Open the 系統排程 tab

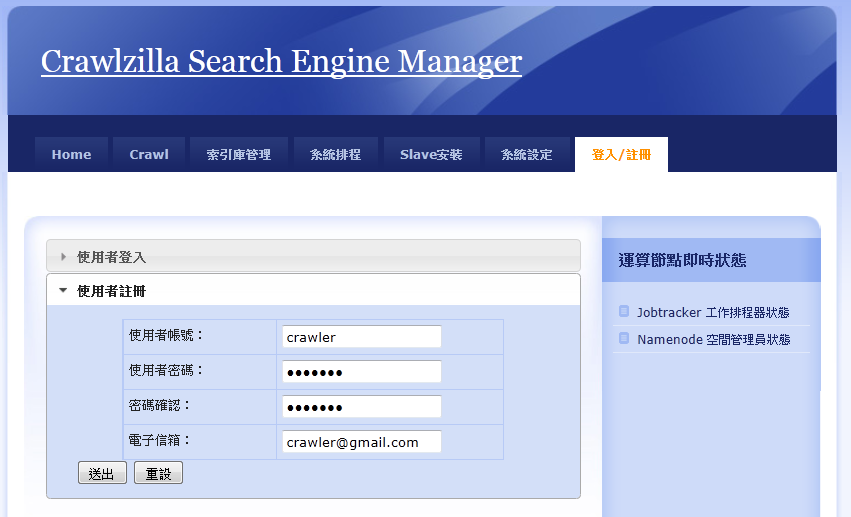pyautogui.click(x=335, y=155)
